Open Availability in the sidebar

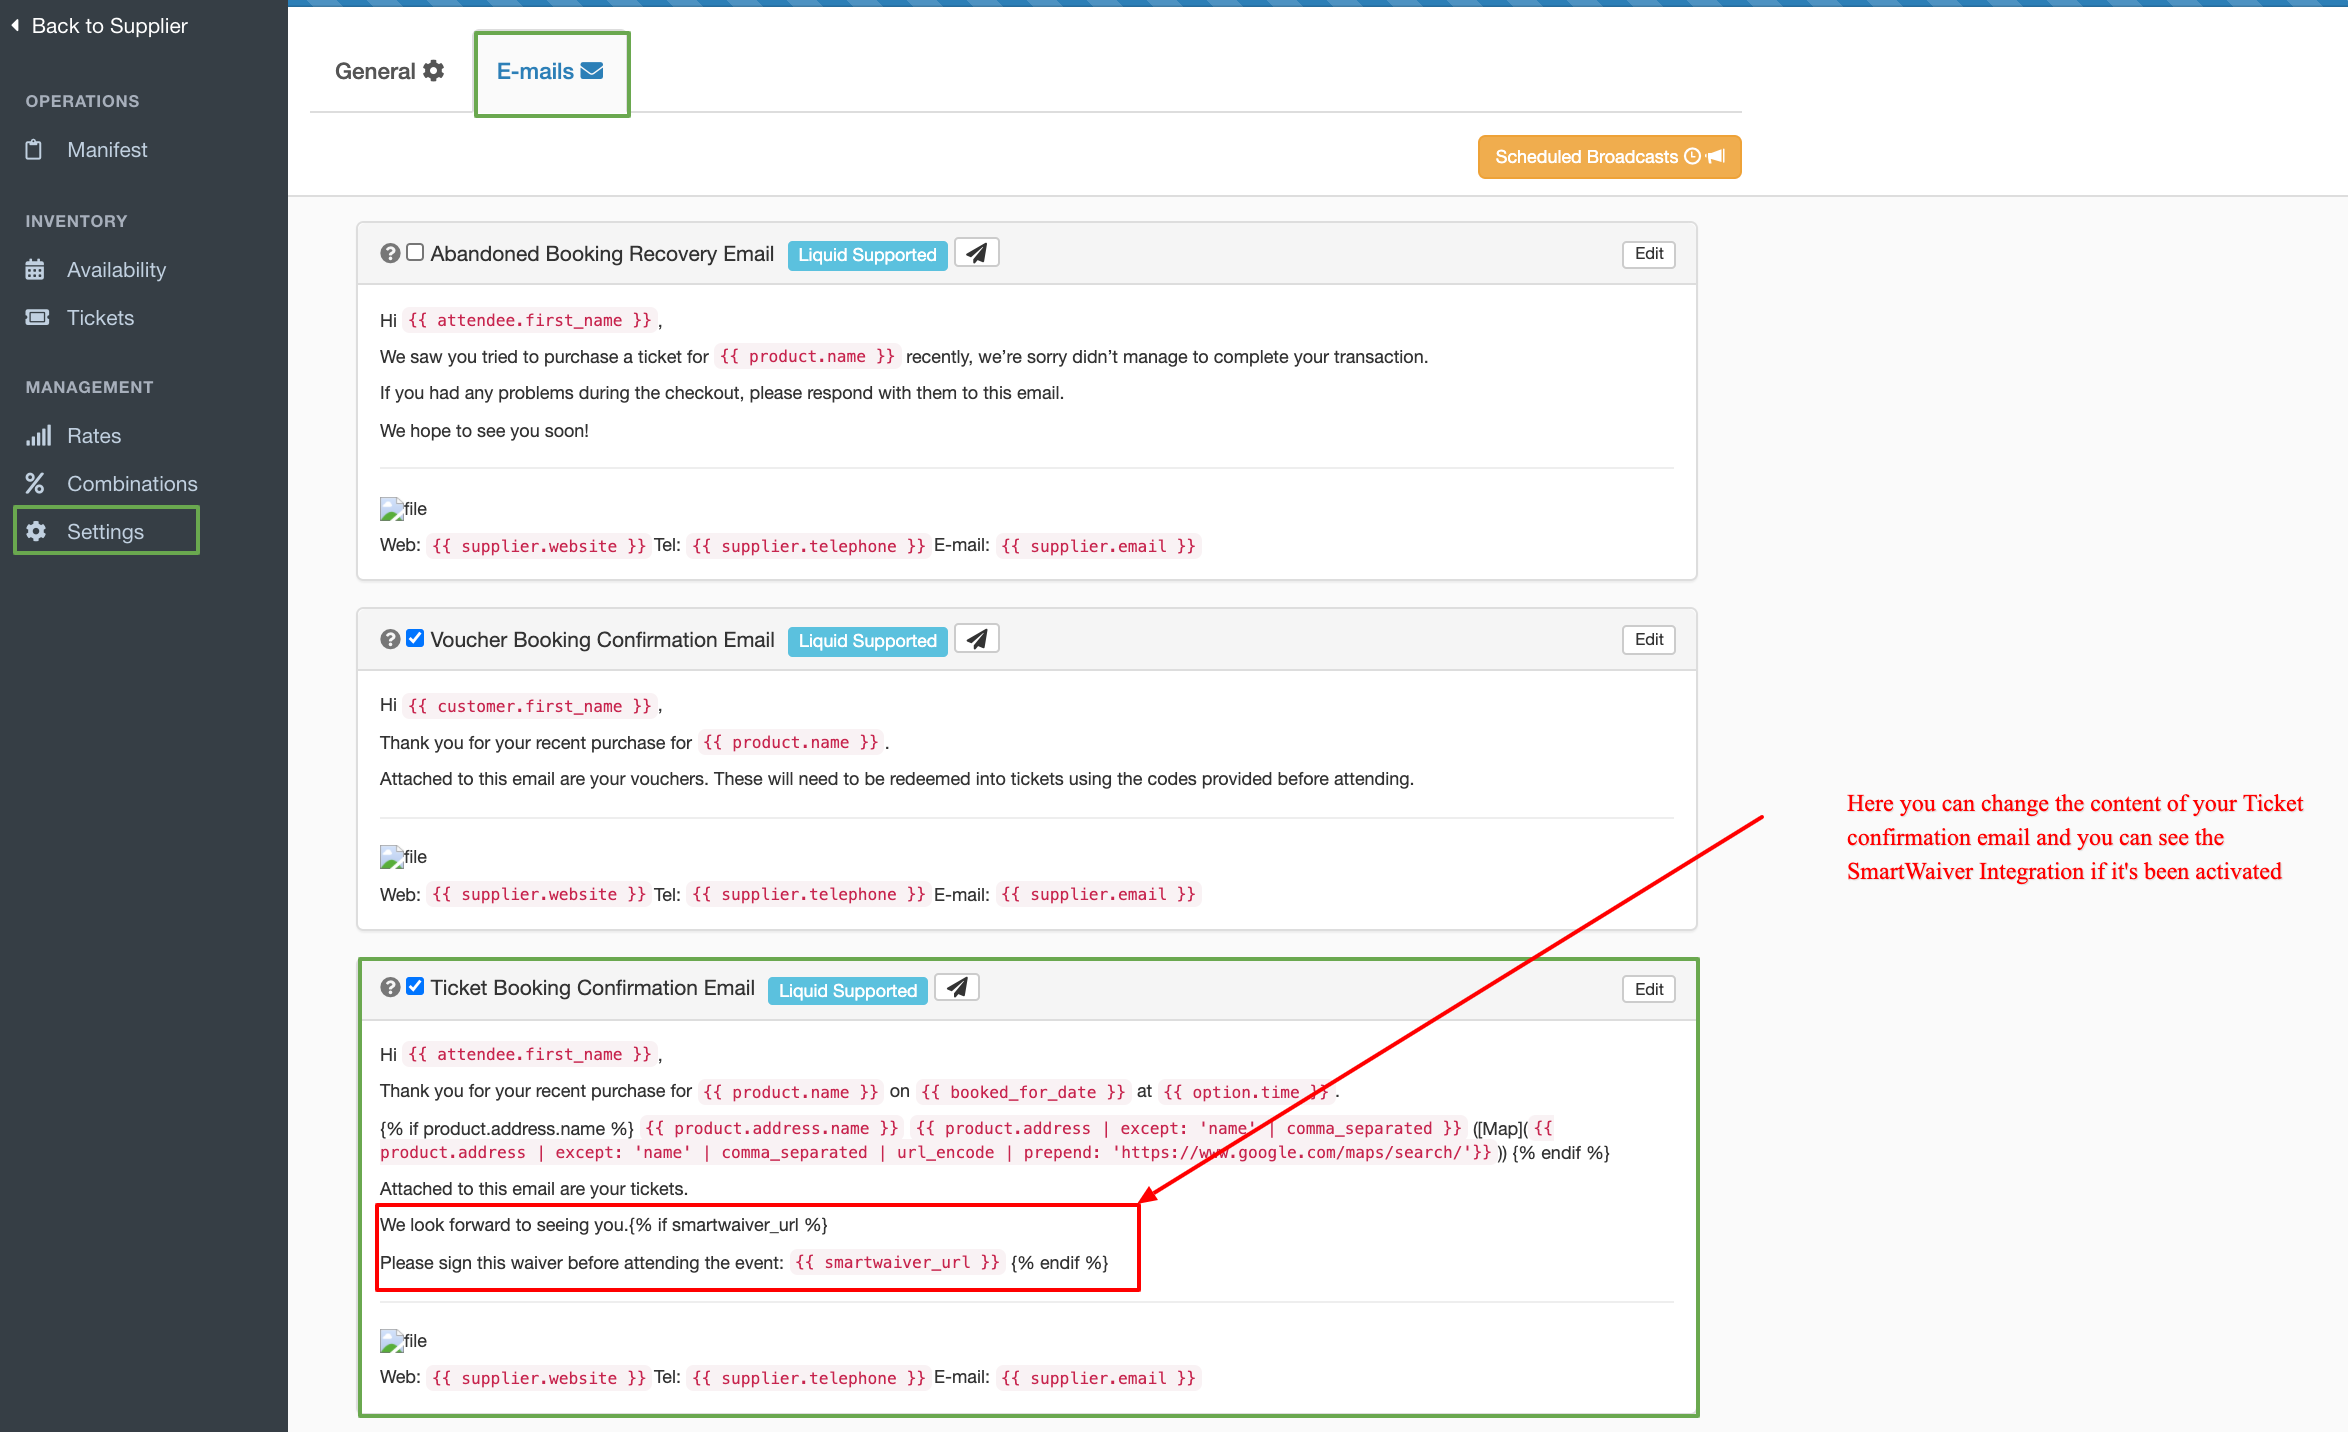pos(116,270)
